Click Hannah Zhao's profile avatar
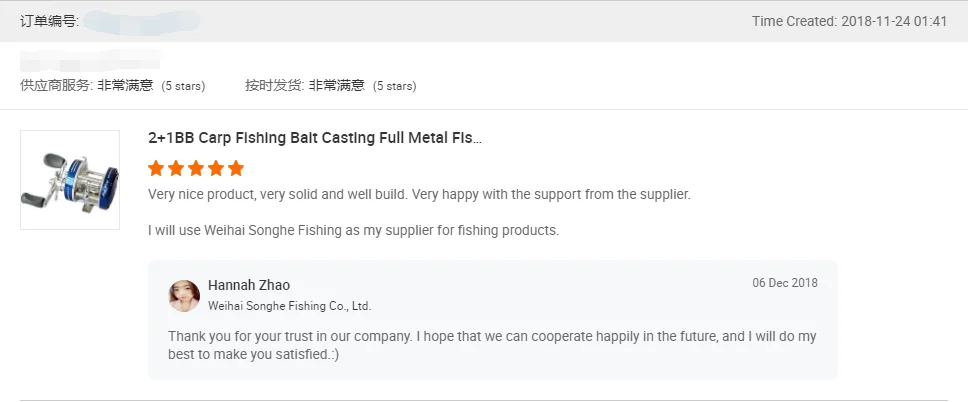This screenshot has width=968, height=402. [x=184, y=295]
